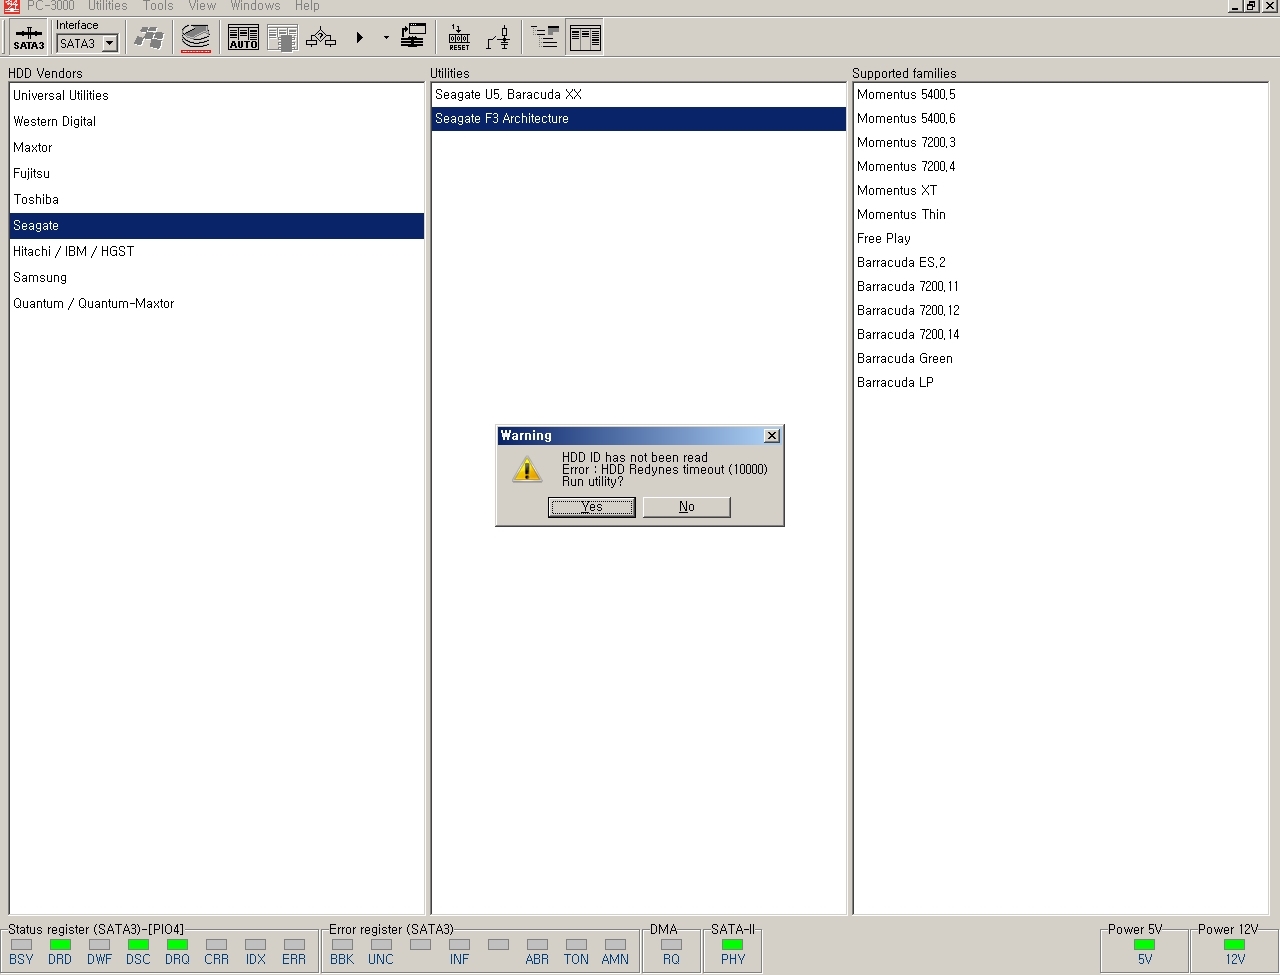1280x975 pixels.
Task: Click the play arrow toolbar button
Action: pos(360,38)
